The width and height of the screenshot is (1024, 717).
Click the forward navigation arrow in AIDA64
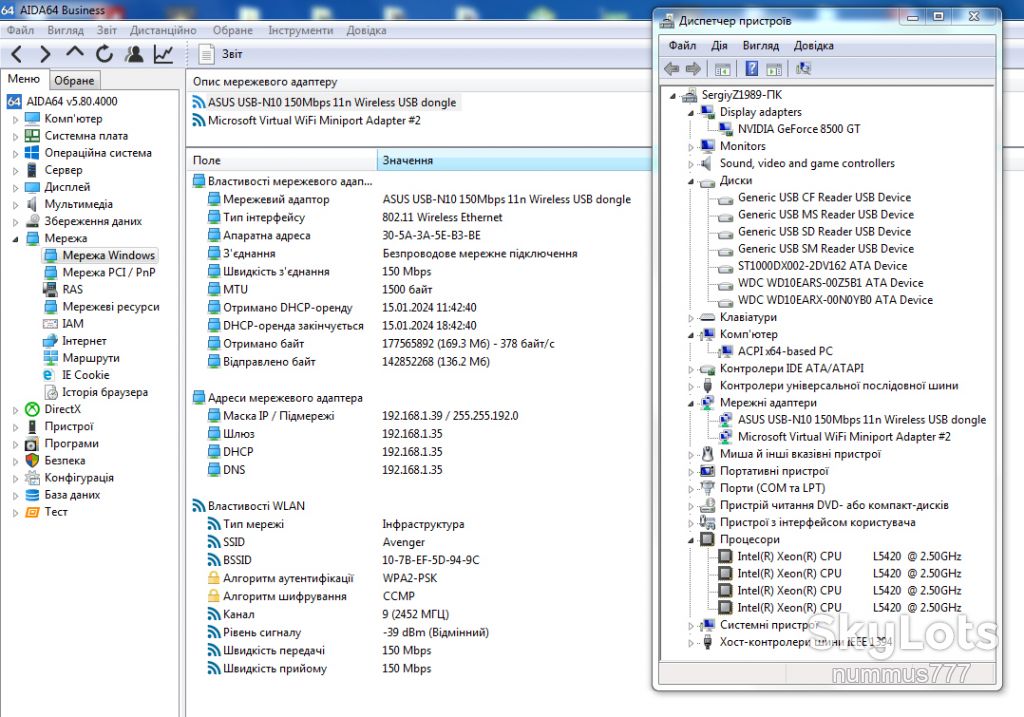tap(45, 54)
